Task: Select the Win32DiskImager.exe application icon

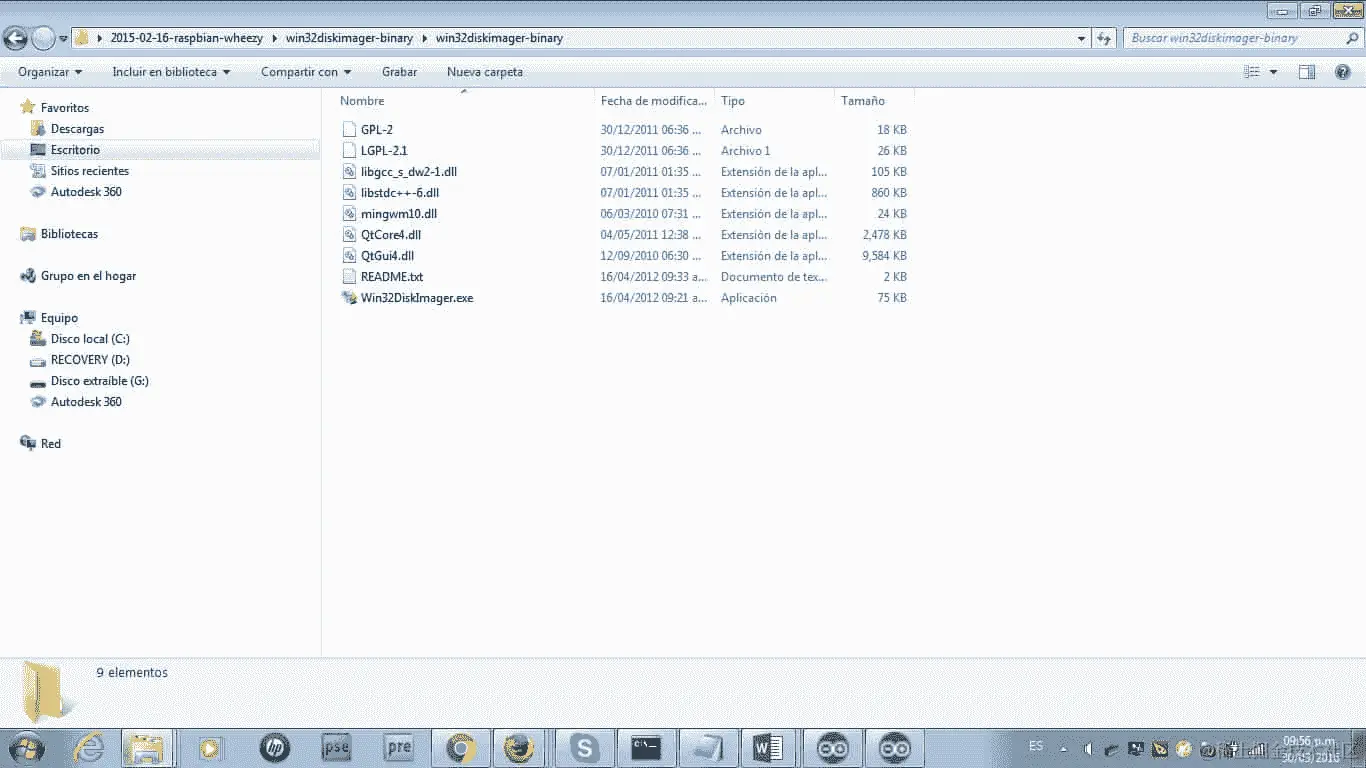Action: [349, 298]
